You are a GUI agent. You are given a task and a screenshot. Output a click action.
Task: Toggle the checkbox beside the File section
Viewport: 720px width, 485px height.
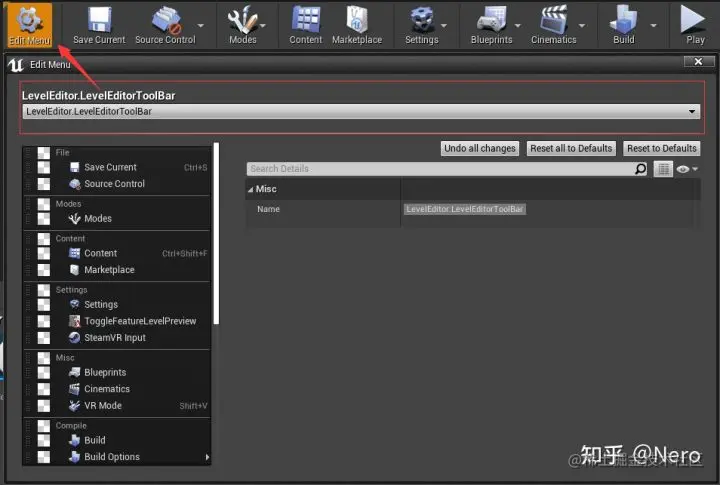click(44, 152)
